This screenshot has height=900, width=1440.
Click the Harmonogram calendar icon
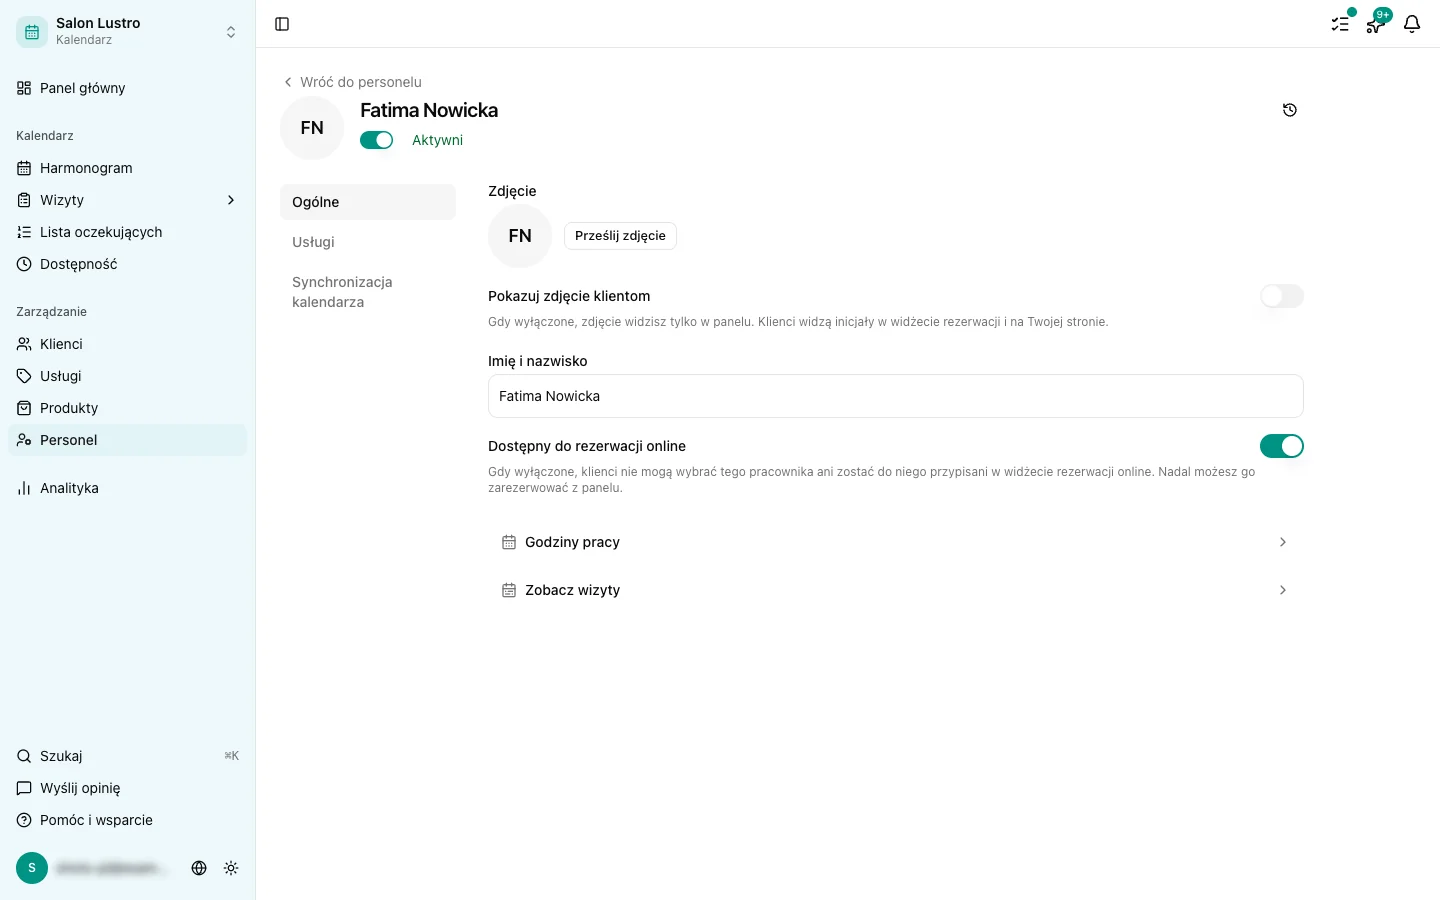tap(24, 168)
